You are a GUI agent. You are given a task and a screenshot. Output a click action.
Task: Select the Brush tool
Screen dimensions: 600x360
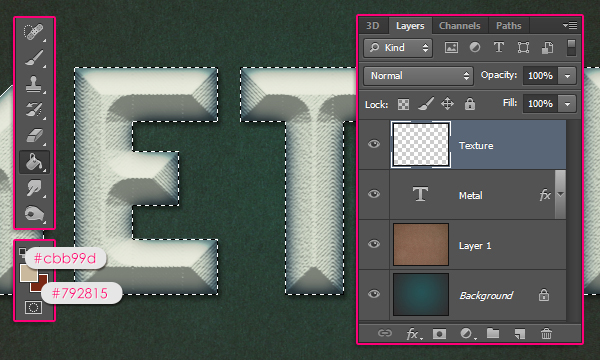tap(34, 58)
